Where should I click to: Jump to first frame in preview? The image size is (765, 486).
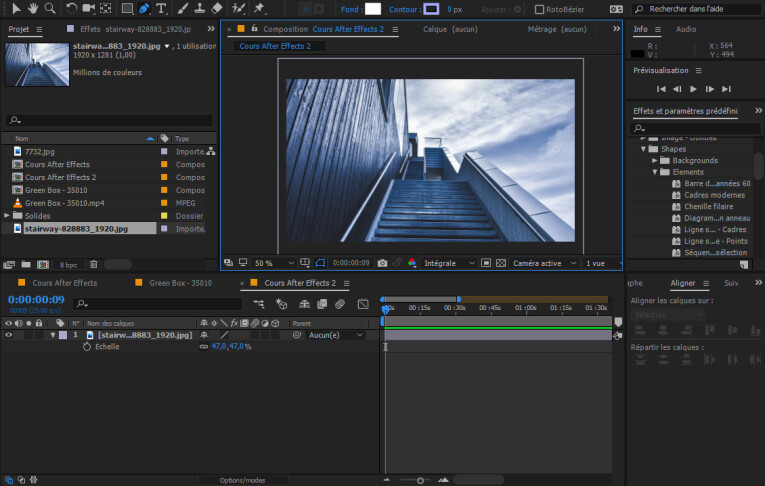661,89
